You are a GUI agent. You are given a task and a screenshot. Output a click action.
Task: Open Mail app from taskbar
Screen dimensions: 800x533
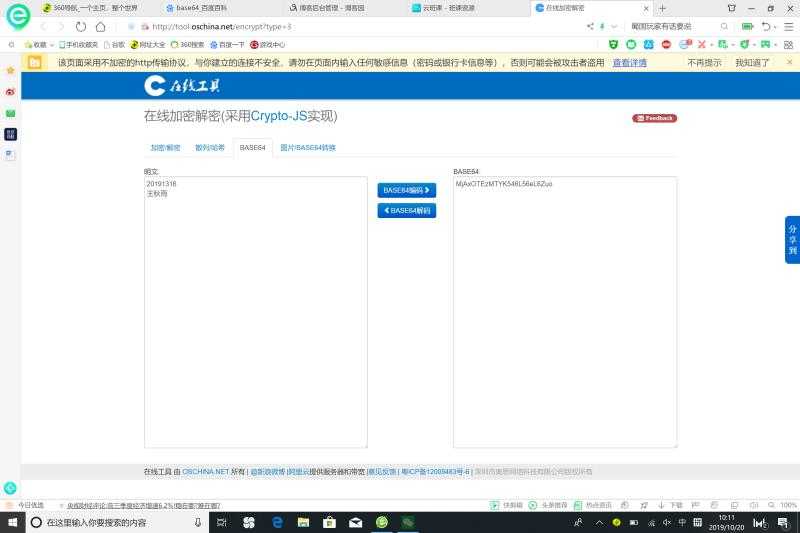click(x=356, y=522)
